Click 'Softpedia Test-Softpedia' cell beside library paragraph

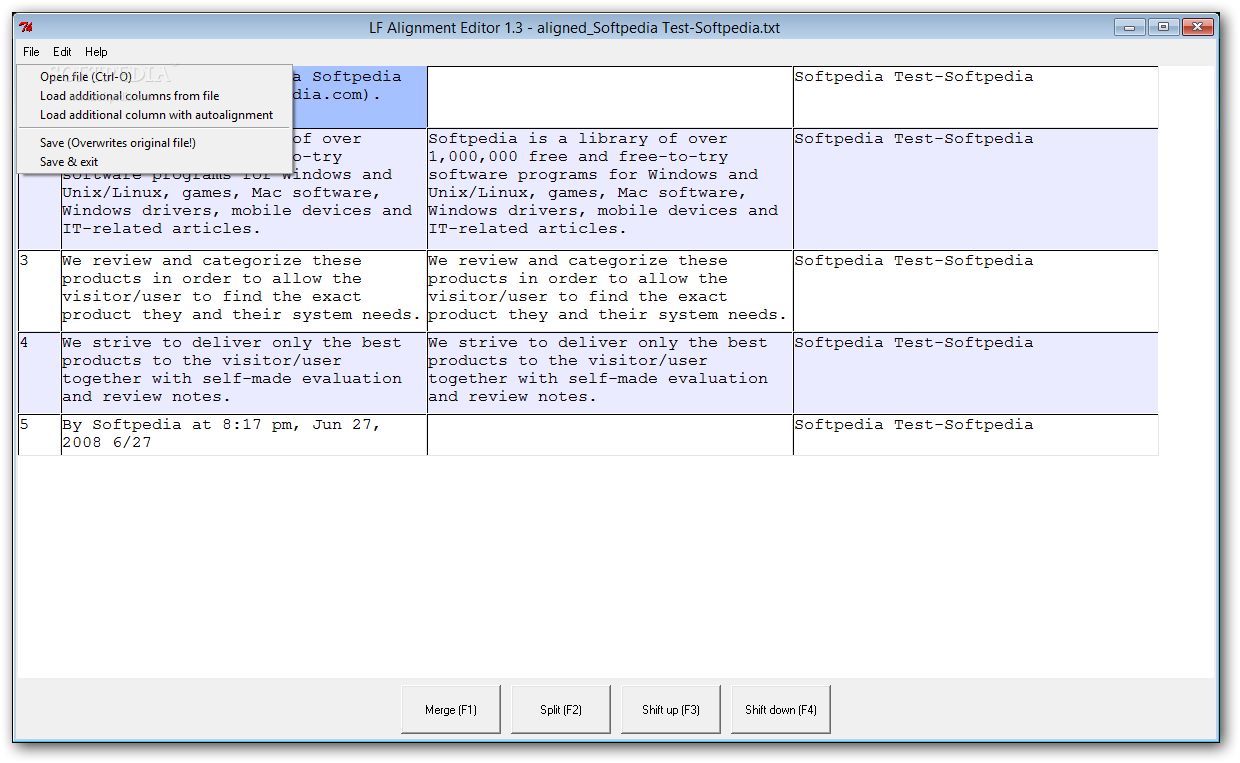click(x=976, y=189)
